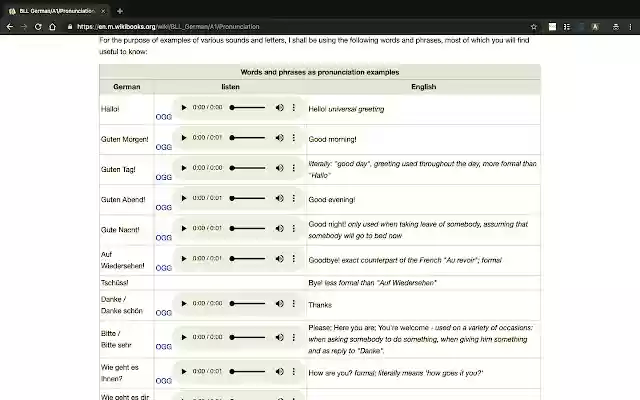The image size is (640, 400).
Task: Click the white square extension icon
Action: coord(552,27)
